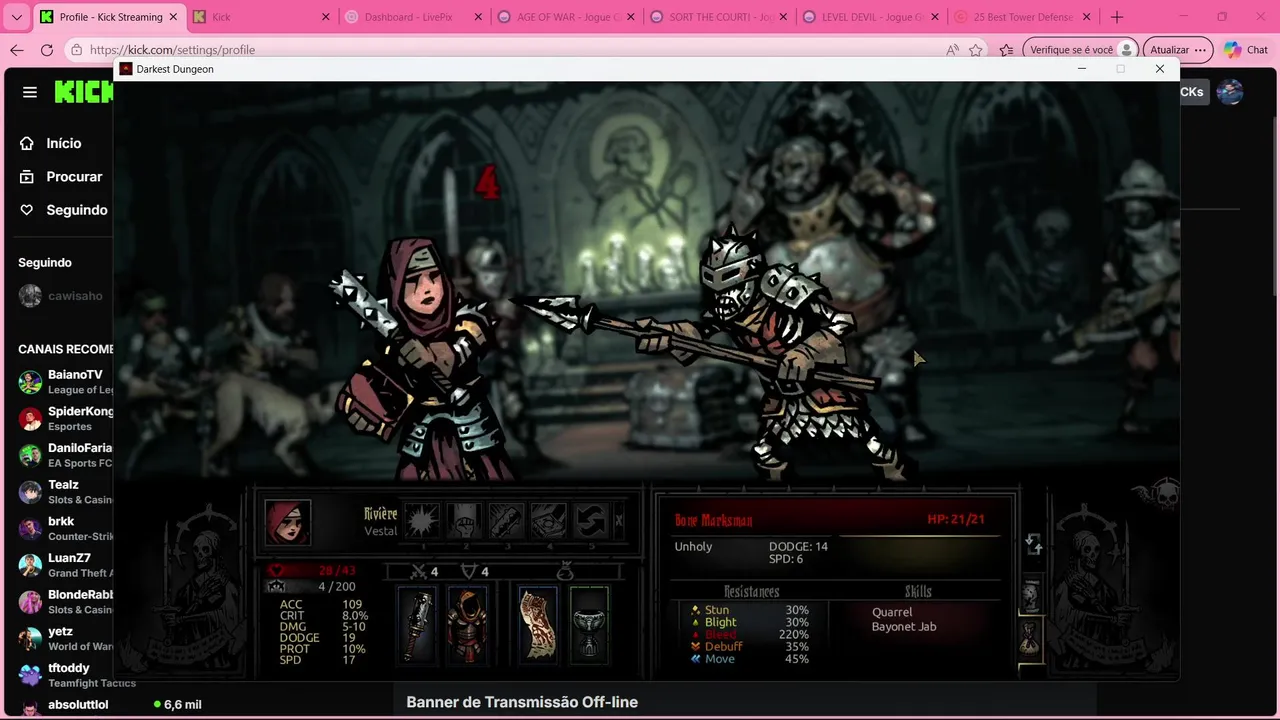Click the enemy HP: 21/21 readout
1280x720 pixels.
coord(956,519)
